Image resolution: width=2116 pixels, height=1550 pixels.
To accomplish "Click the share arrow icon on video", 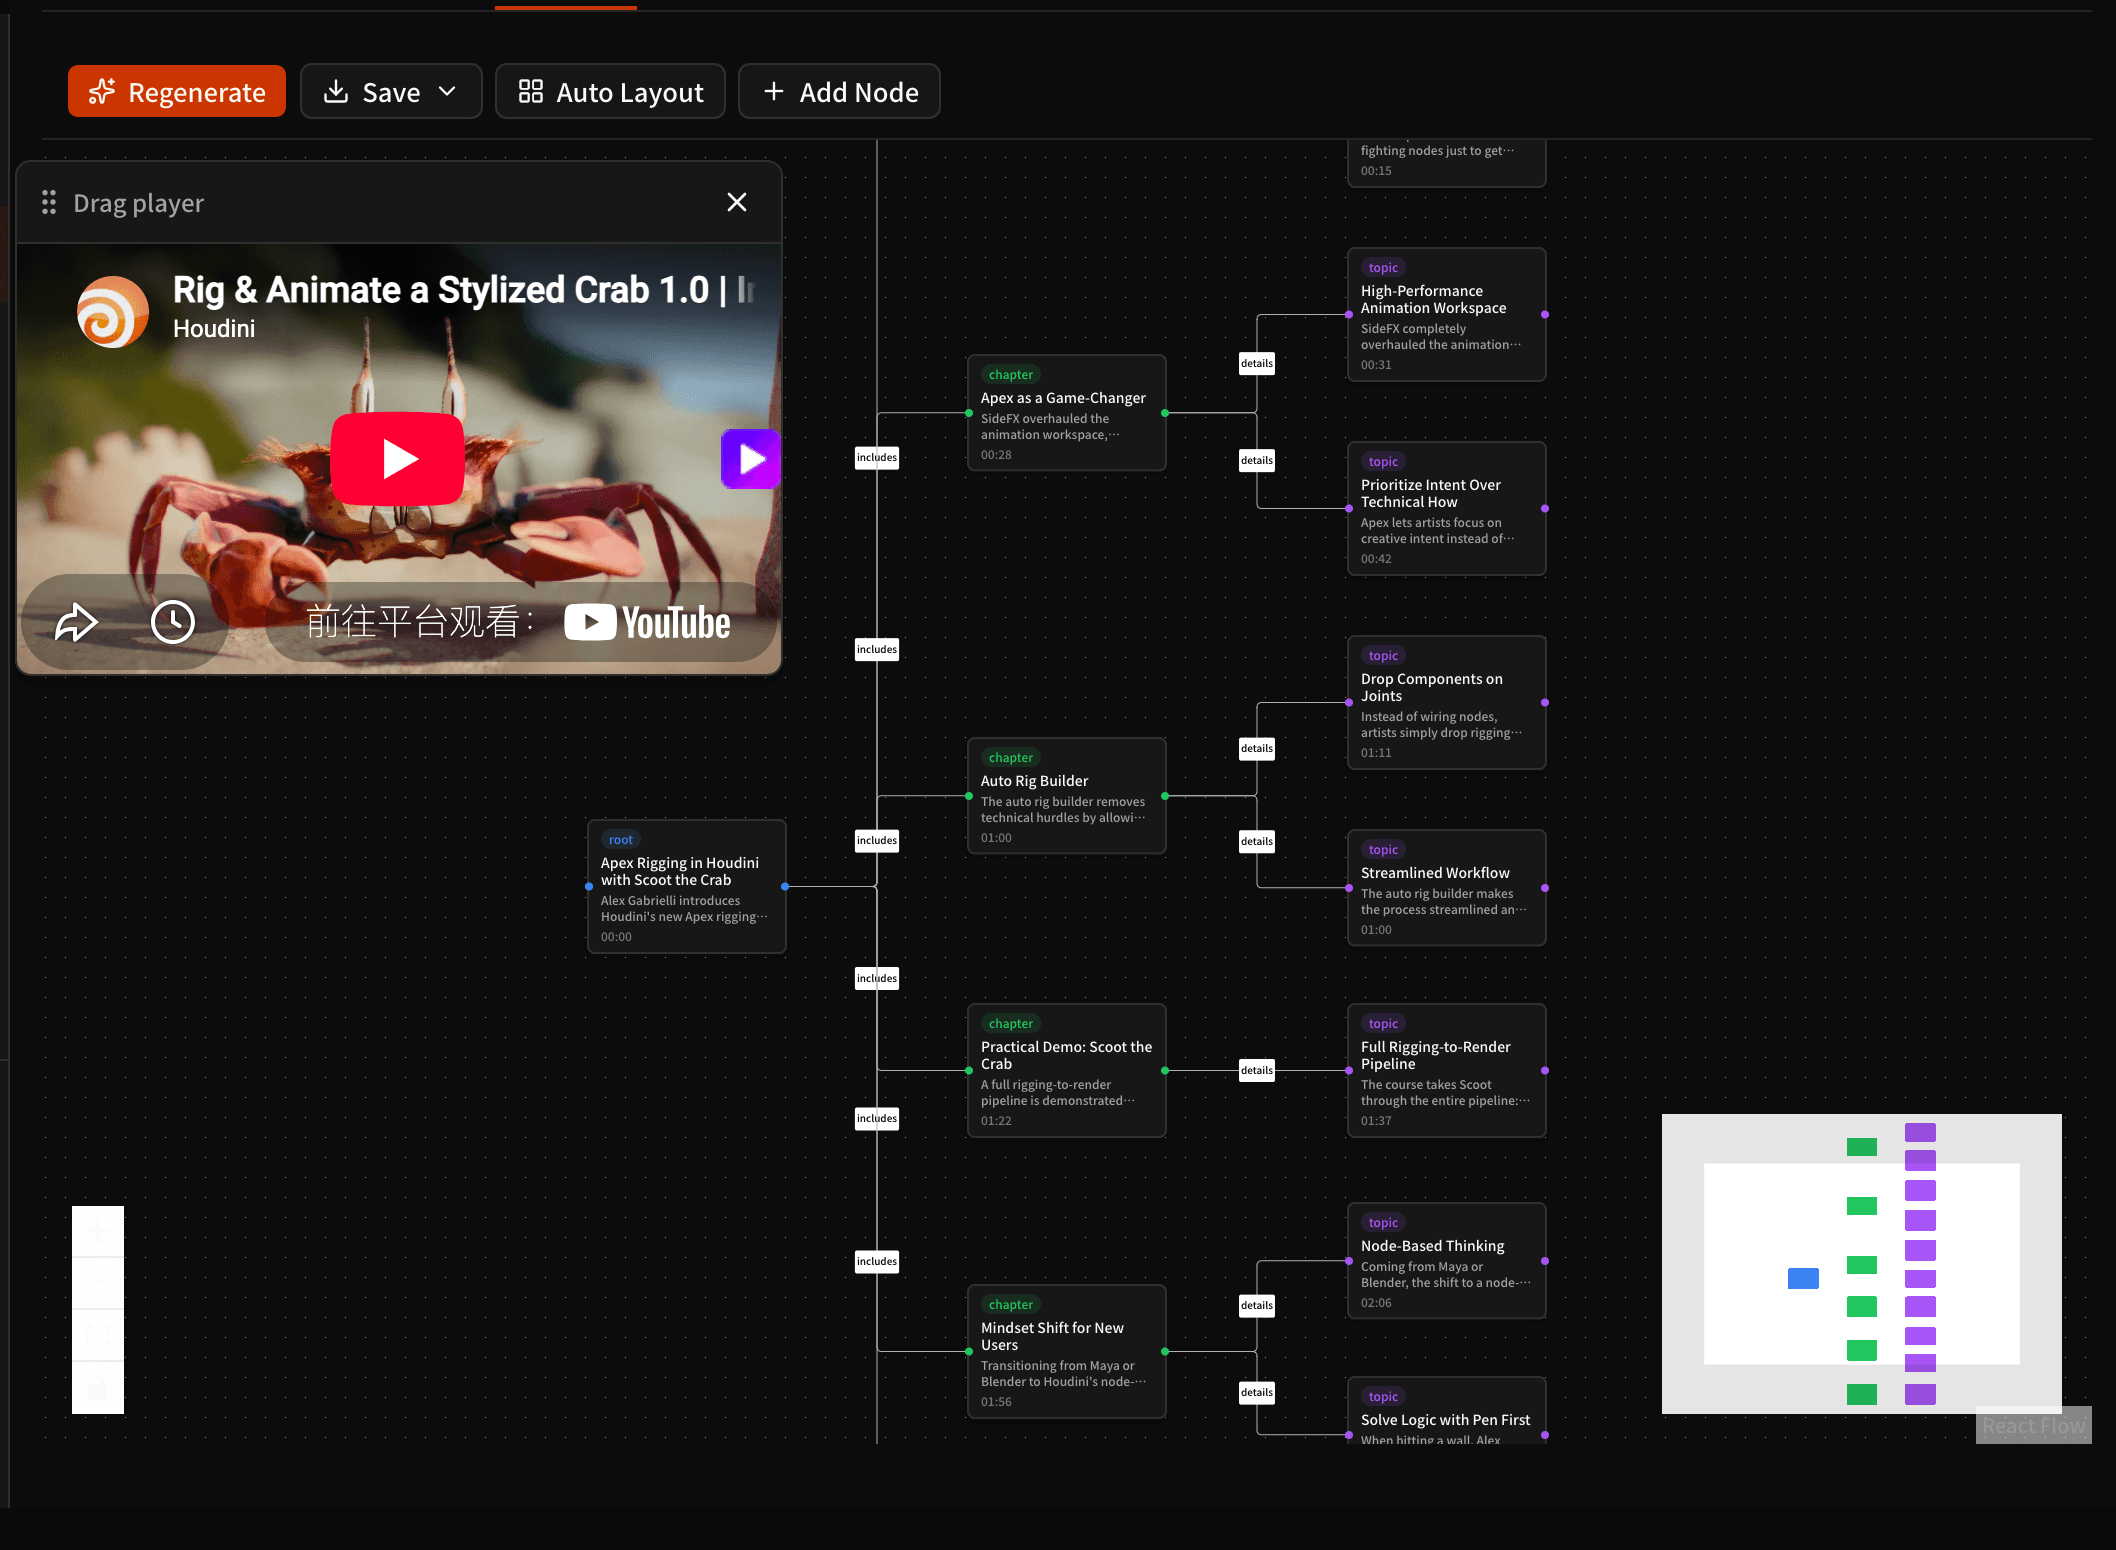I will (x=76, y=622).
